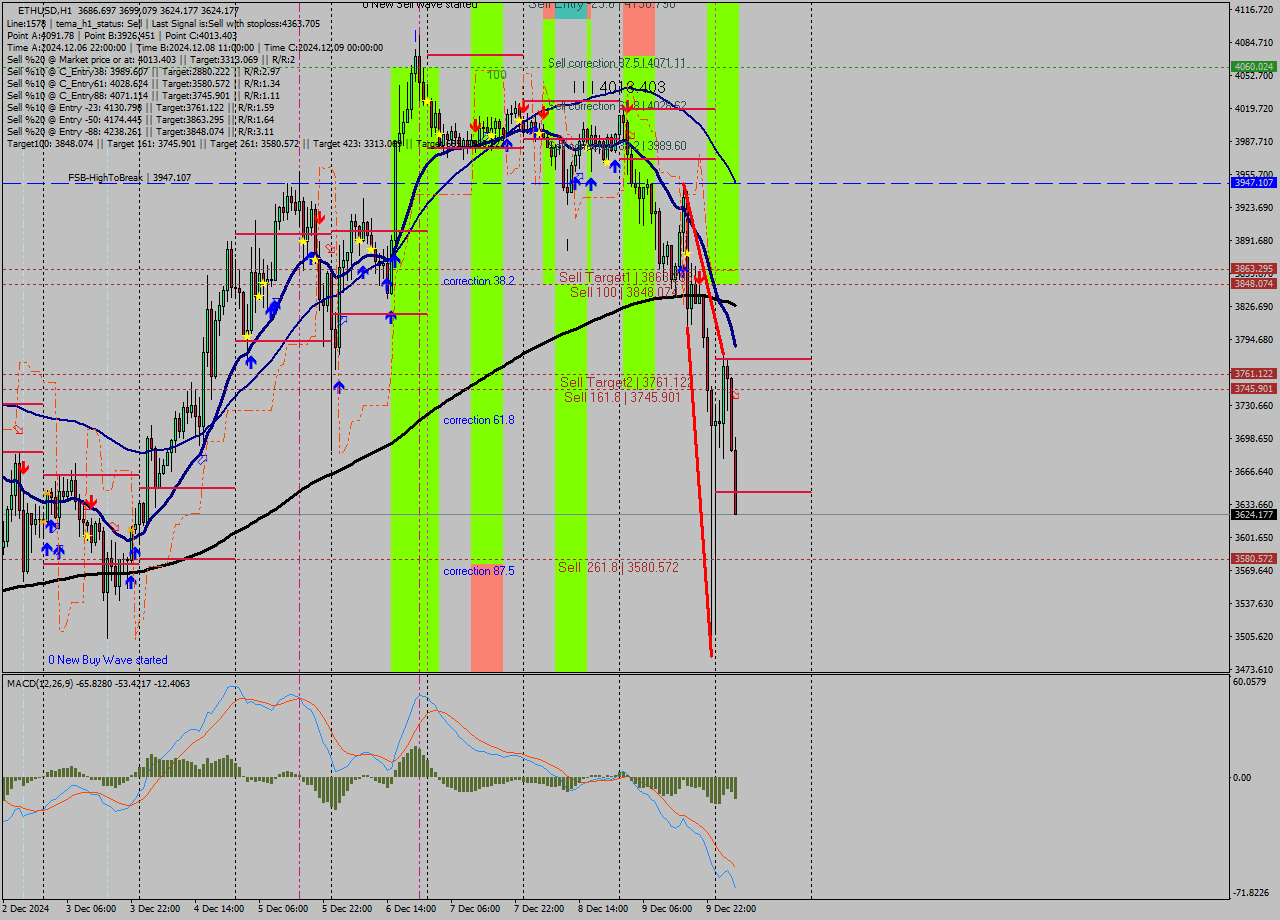1280x920 pixels.
Task: Click a blue up arrow beneath the 5 Dec 22:00 candles
Action: (x=339, y=387)
